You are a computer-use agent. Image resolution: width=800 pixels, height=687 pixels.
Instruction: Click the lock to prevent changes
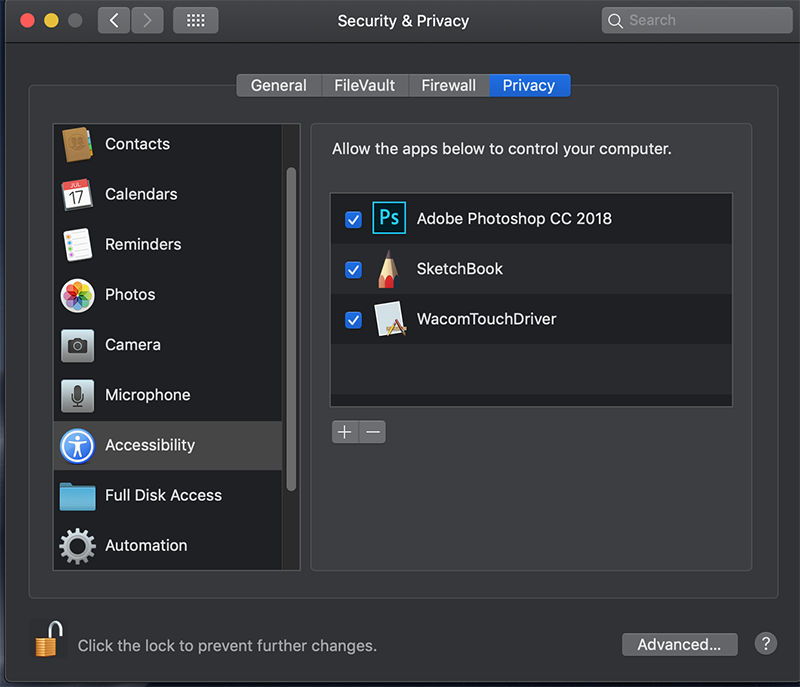(48, 639)
